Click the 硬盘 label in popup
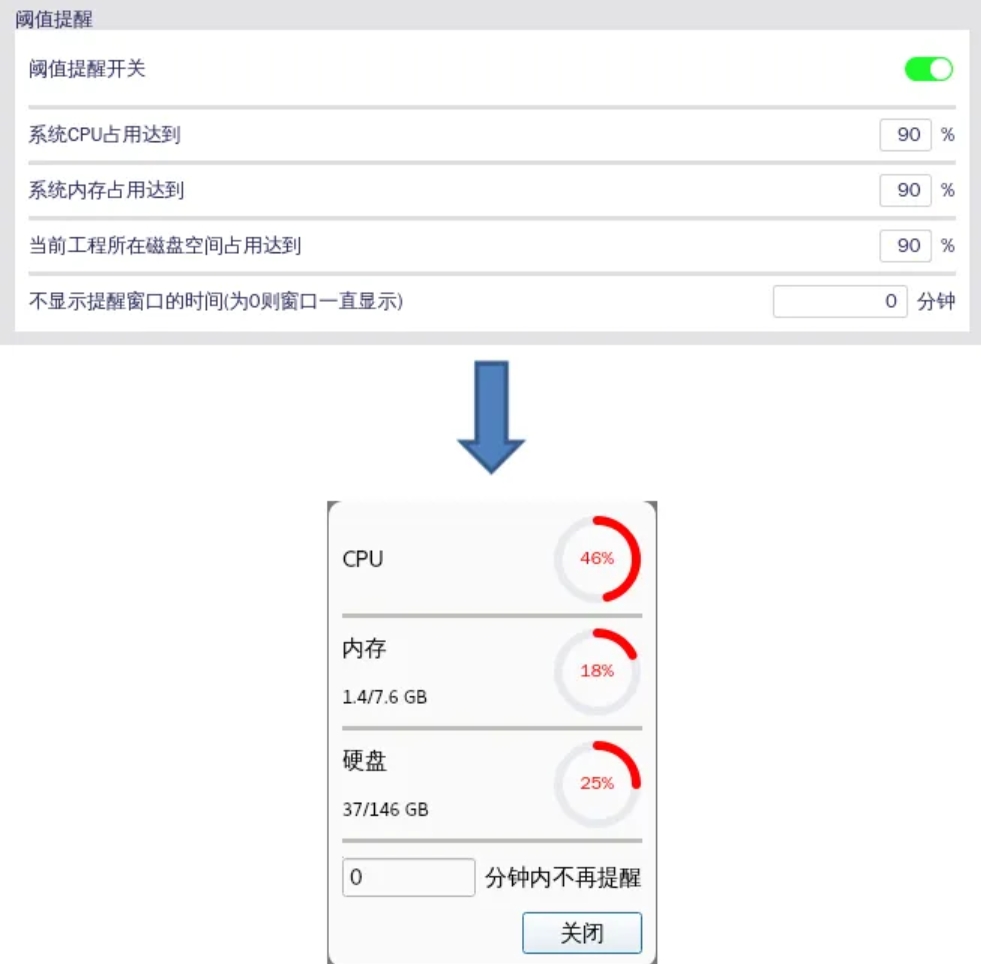The width and height of the screenshot is (981, 964). click(x=364, y=761)
